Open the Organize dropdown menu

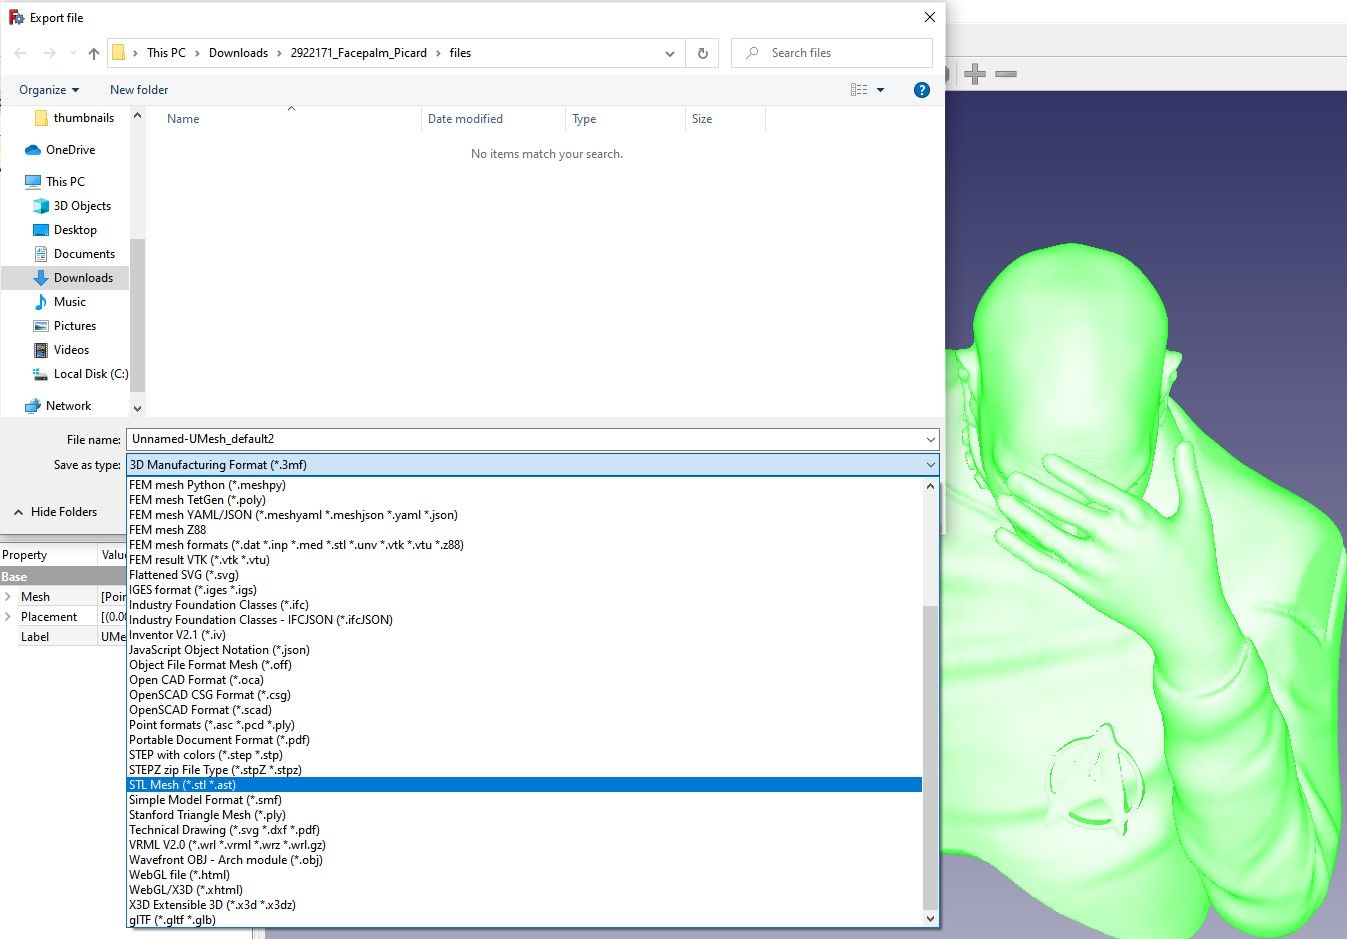point(49,90)
